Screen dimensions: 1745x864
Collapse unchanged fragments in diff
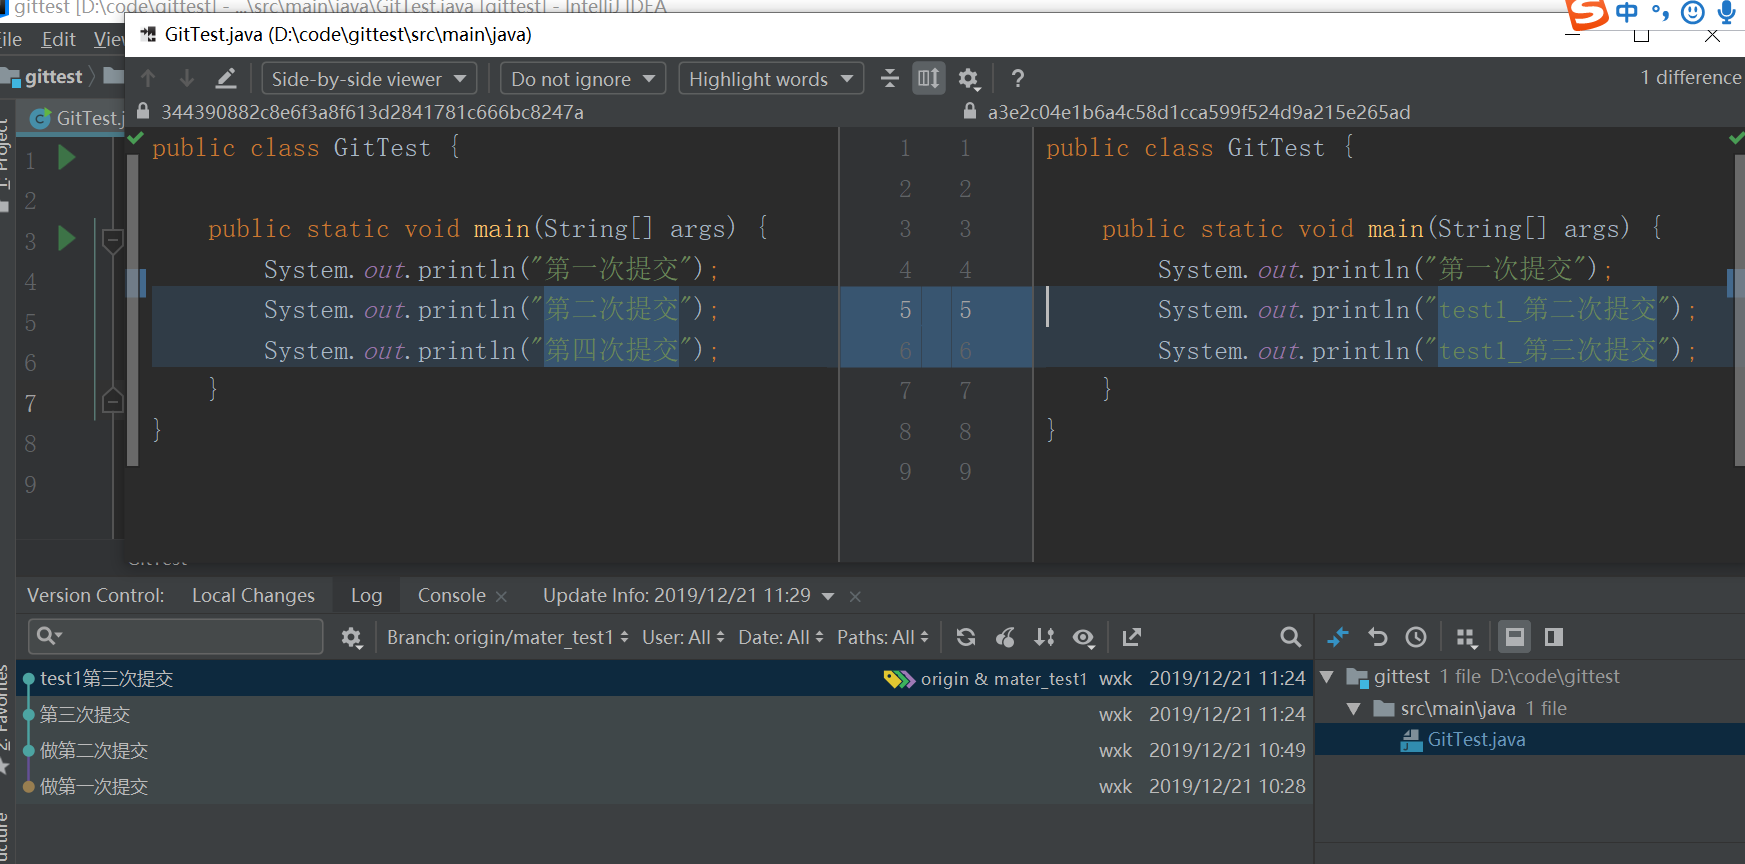(x=889, y=78)
